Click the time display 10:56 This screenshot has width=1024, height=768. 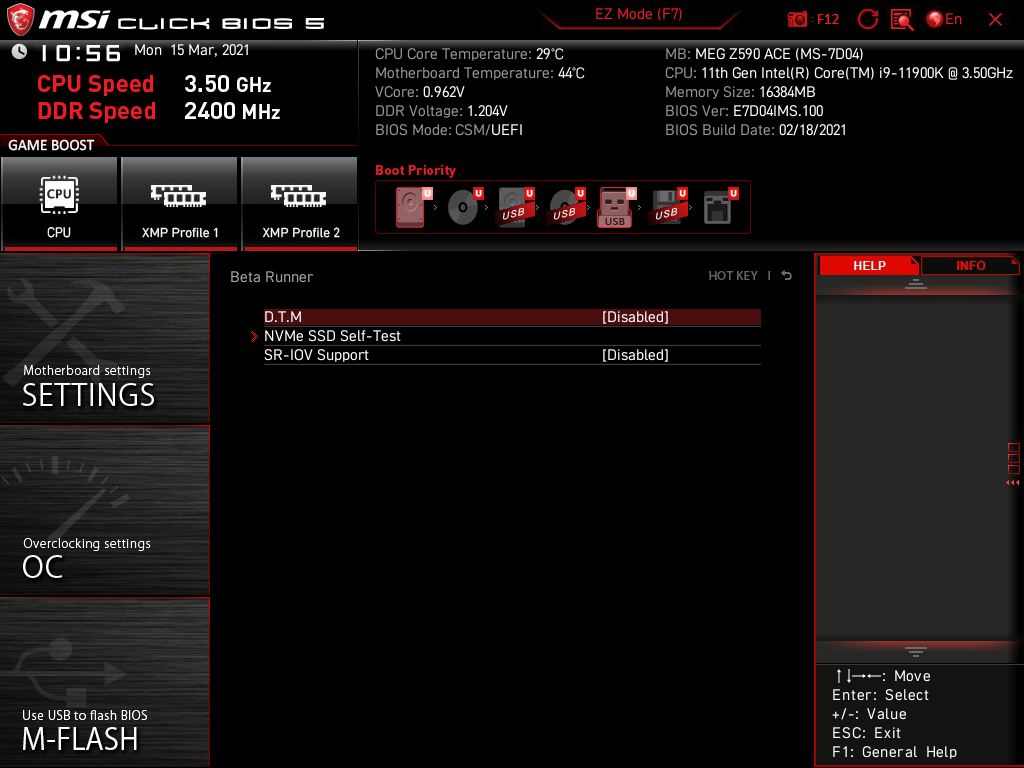(x=81, y=53)
